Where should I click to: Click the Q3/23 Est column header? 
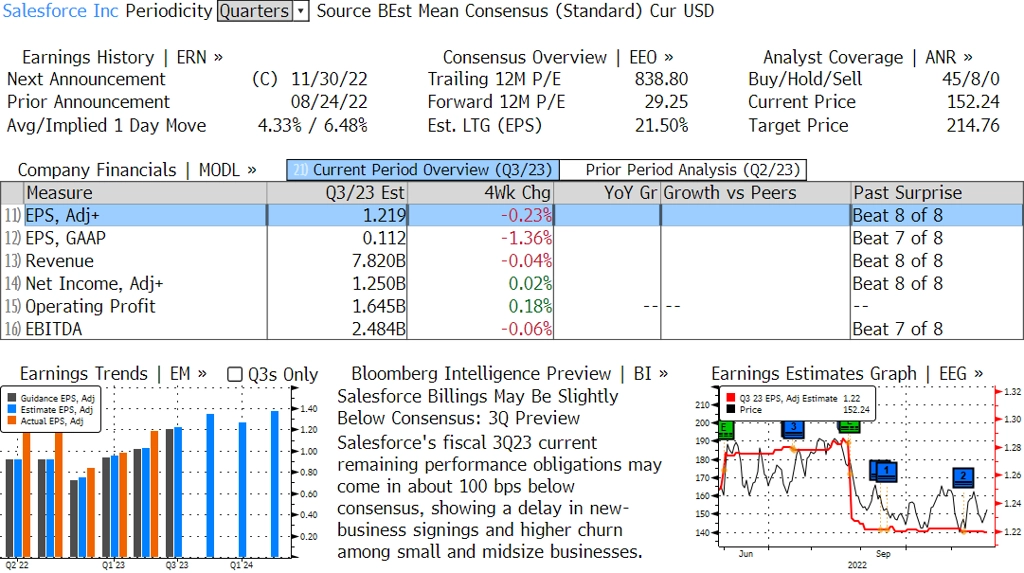[337, 193]
